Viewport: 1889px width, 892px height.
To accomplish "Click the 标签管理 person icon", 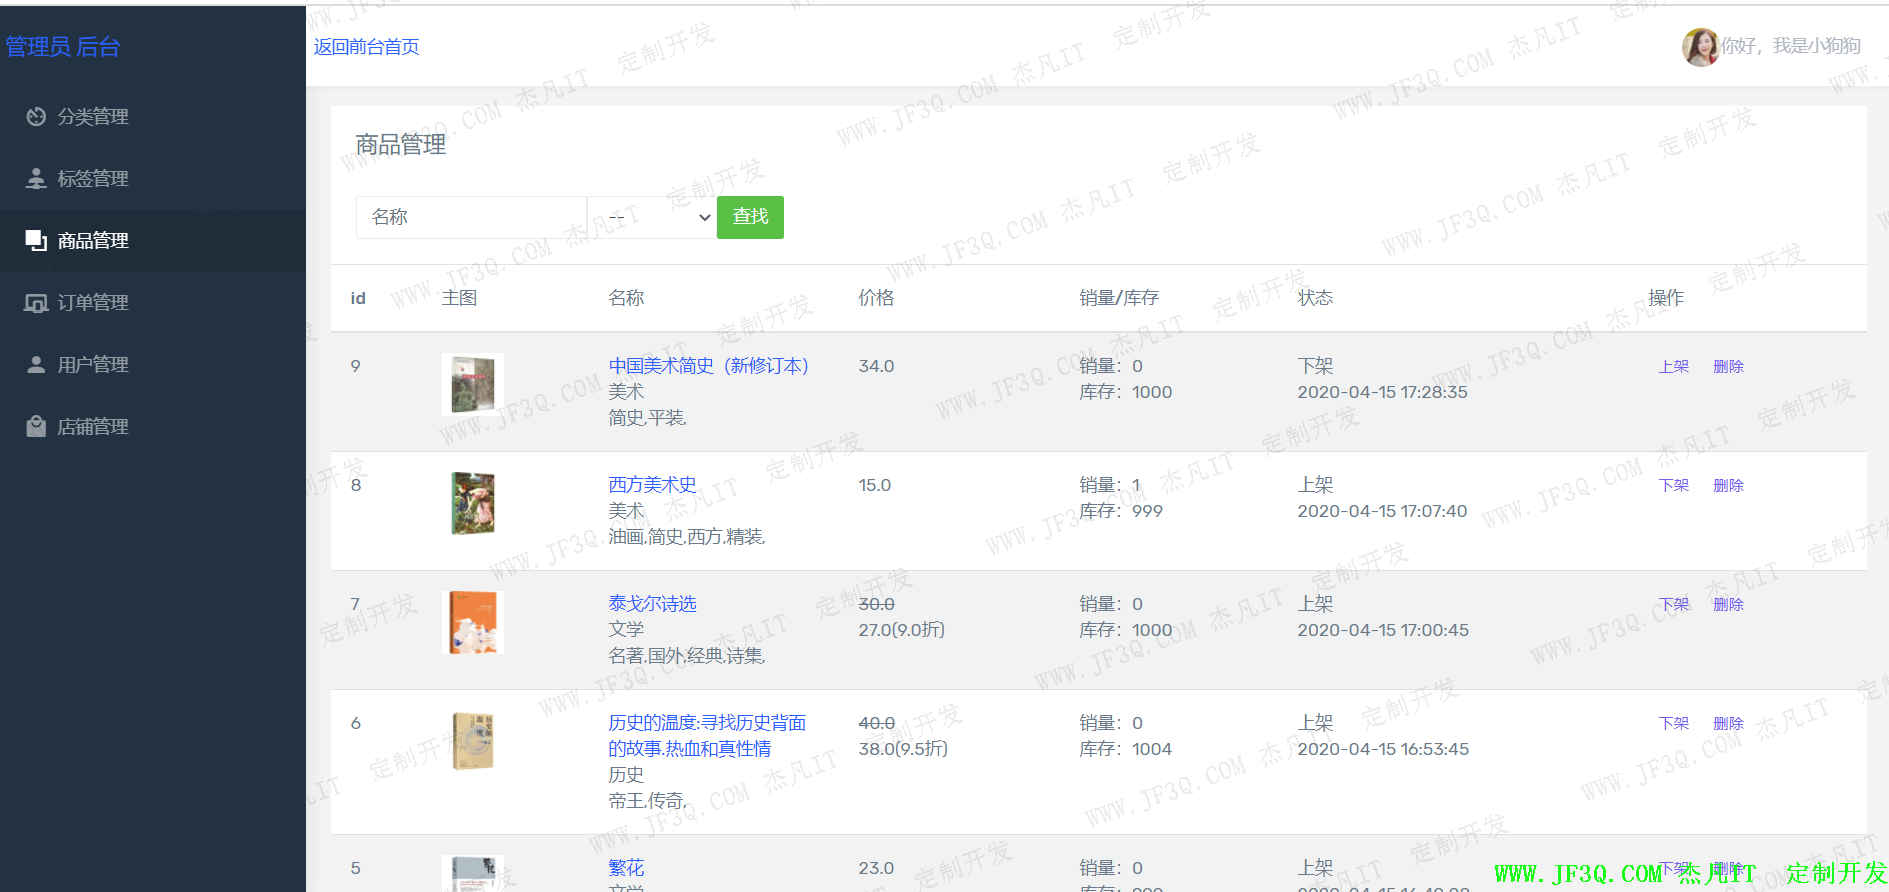I will pos(36,179).
